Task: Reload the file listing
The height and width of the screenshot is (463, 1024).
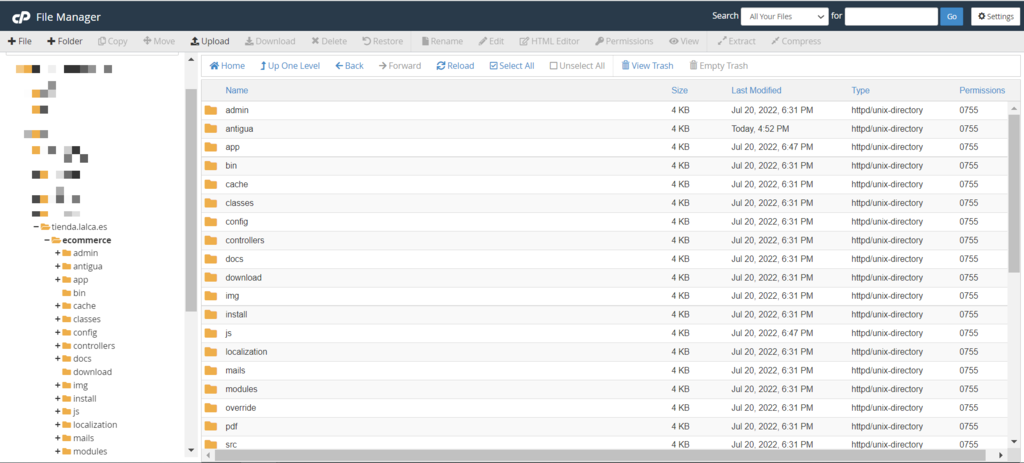Action: (x=455, y=66)
